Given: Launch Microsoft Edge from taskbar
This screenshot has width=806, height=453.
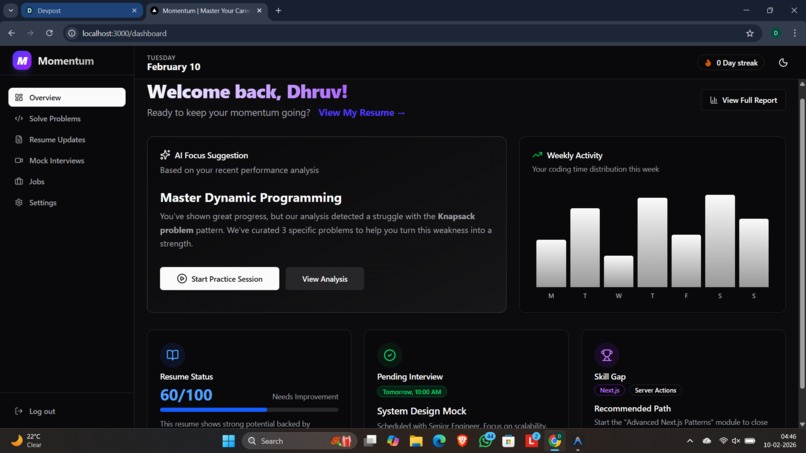Looking at the screenshot, I should (x=439, y=441).
